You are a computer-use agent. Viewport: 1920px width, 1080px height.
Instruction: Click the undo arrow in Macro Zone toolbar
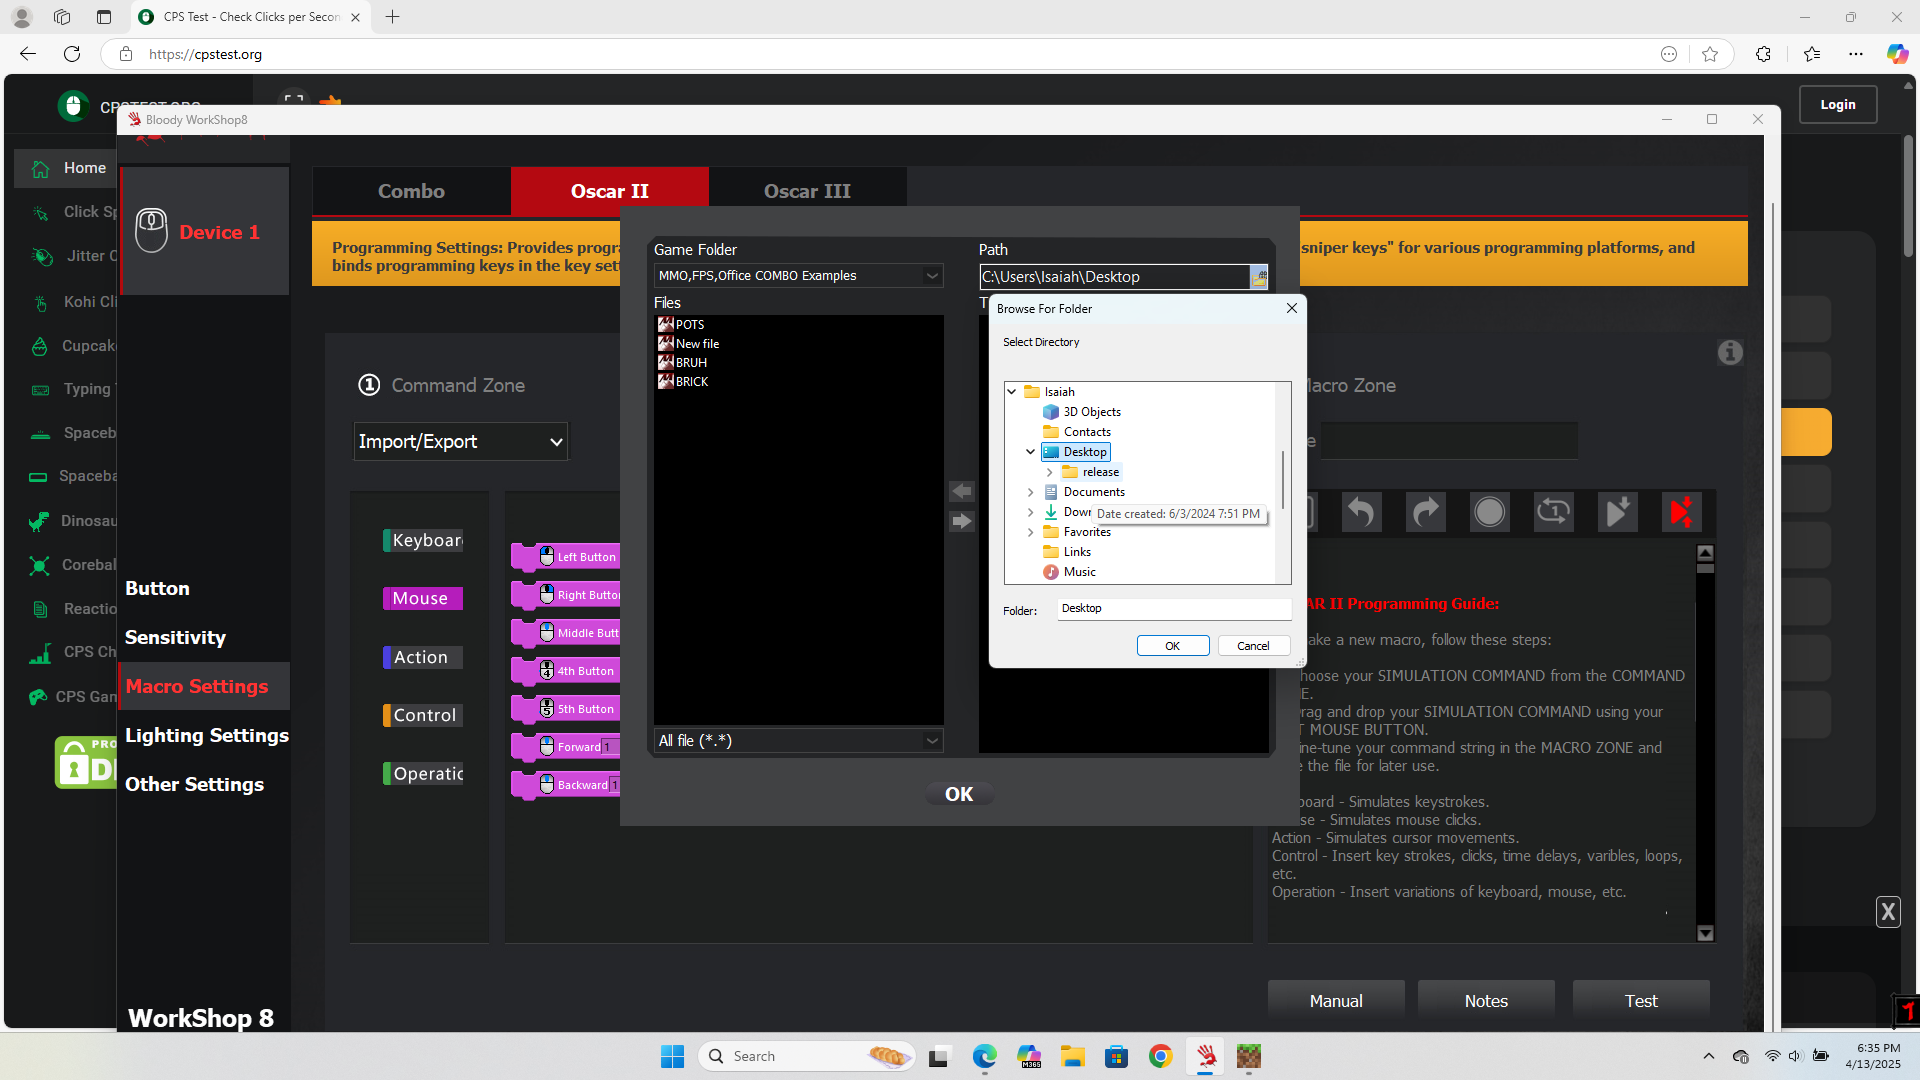click(1360, 512)
